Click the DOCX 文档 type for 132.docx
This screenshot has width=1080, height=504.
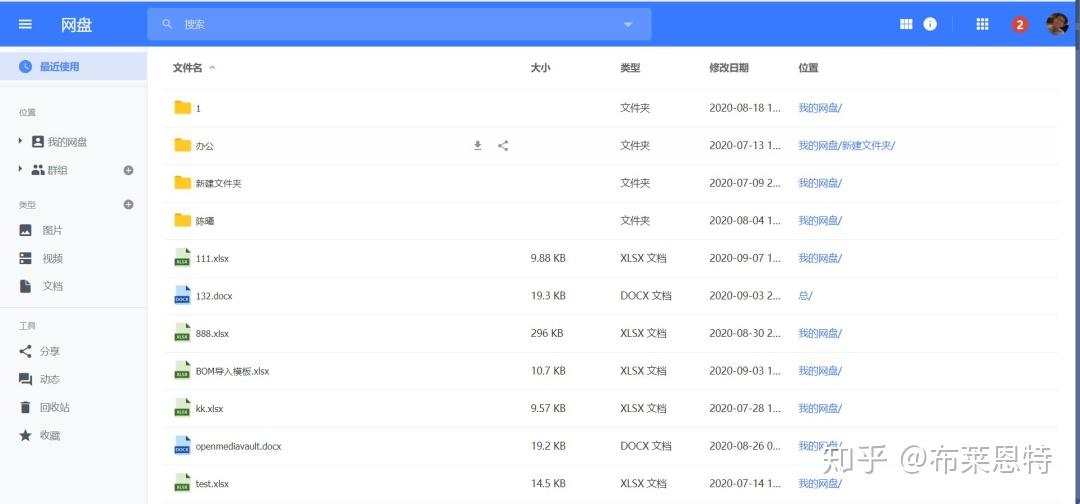coord(645,296)
